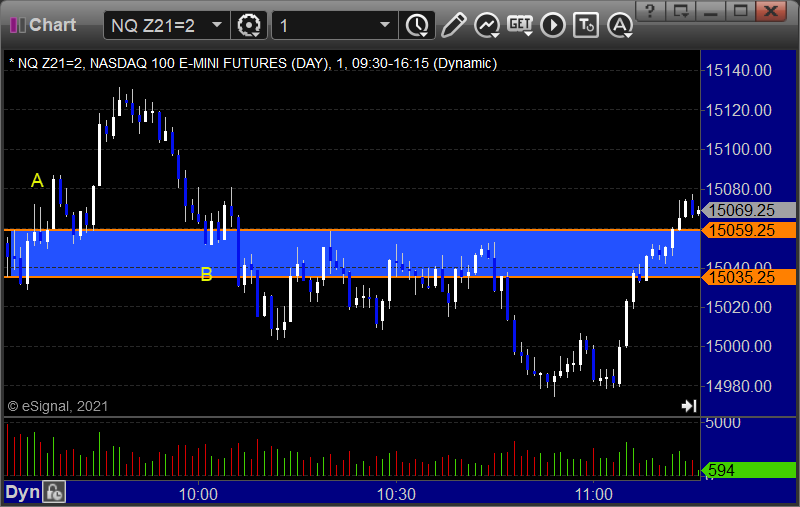
Task: Expand the symbol dropdown arrow
Action: tap(217, 25)
